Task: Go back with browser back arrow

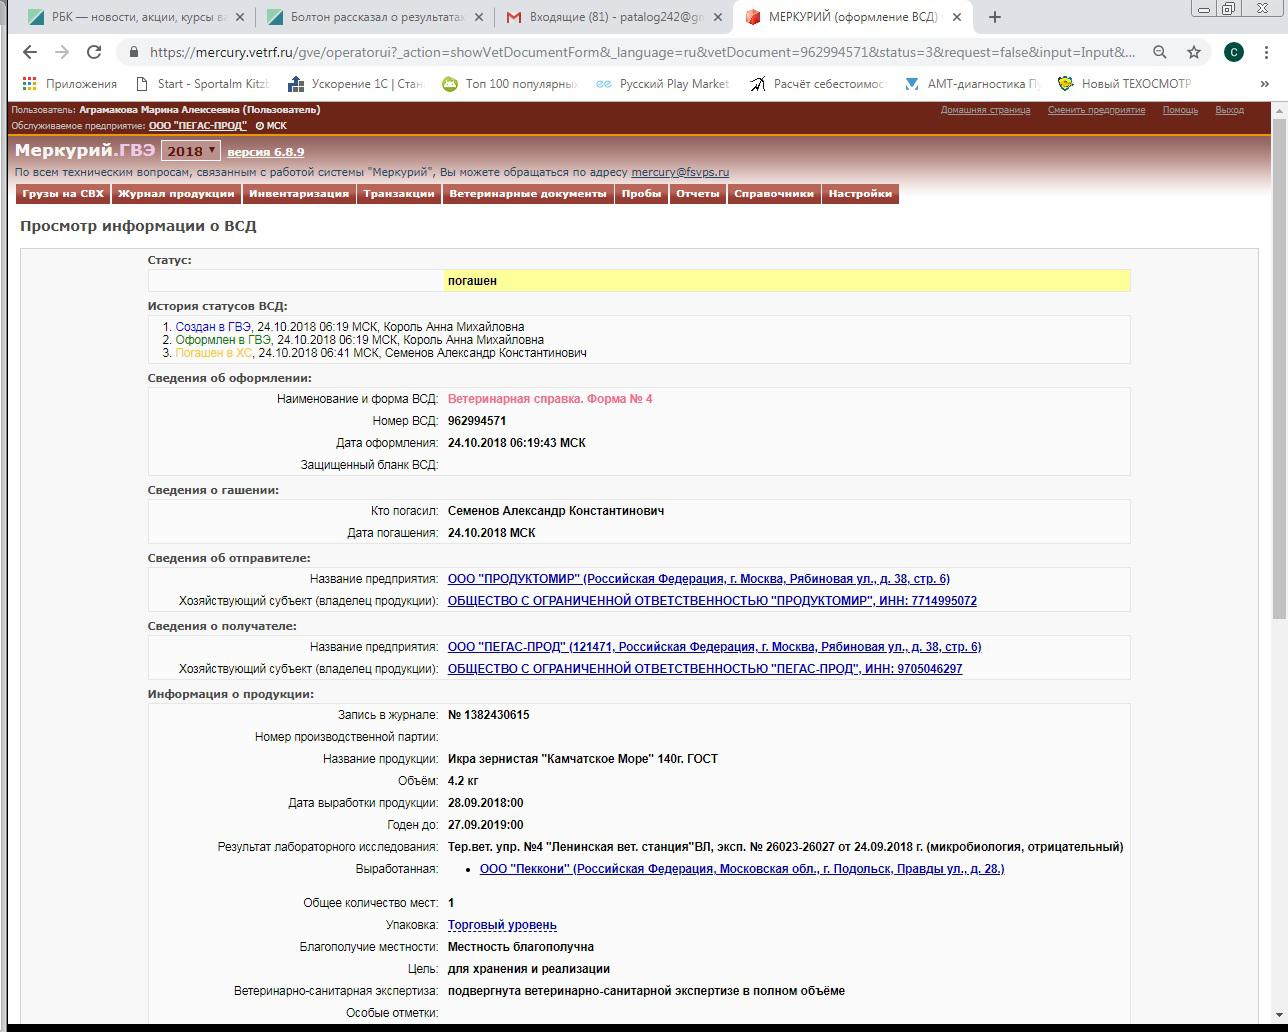Action: (x=30, y=52)
